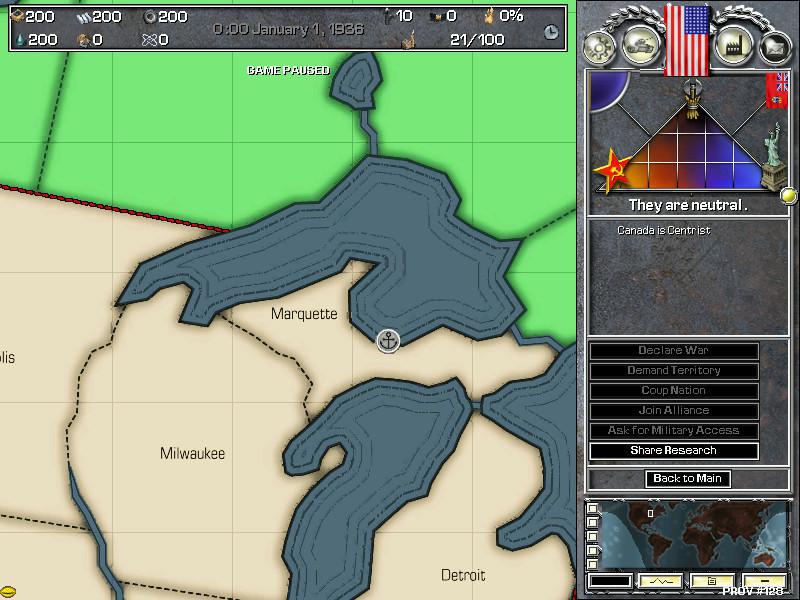Open the production factory icon

[733, 45]
